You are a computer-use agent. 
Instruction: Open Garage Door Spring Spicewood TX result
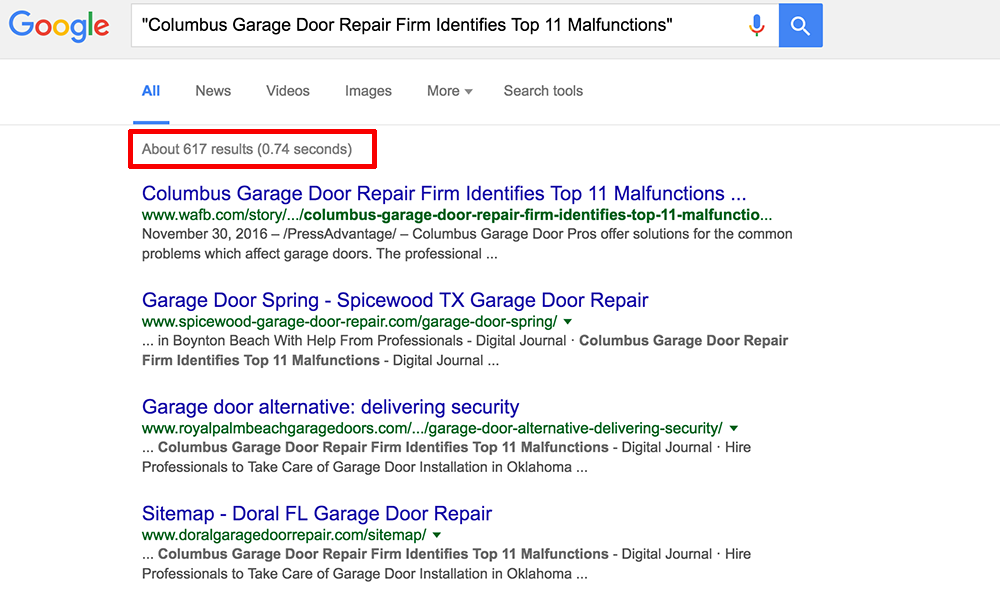click(x=395, y=300)
